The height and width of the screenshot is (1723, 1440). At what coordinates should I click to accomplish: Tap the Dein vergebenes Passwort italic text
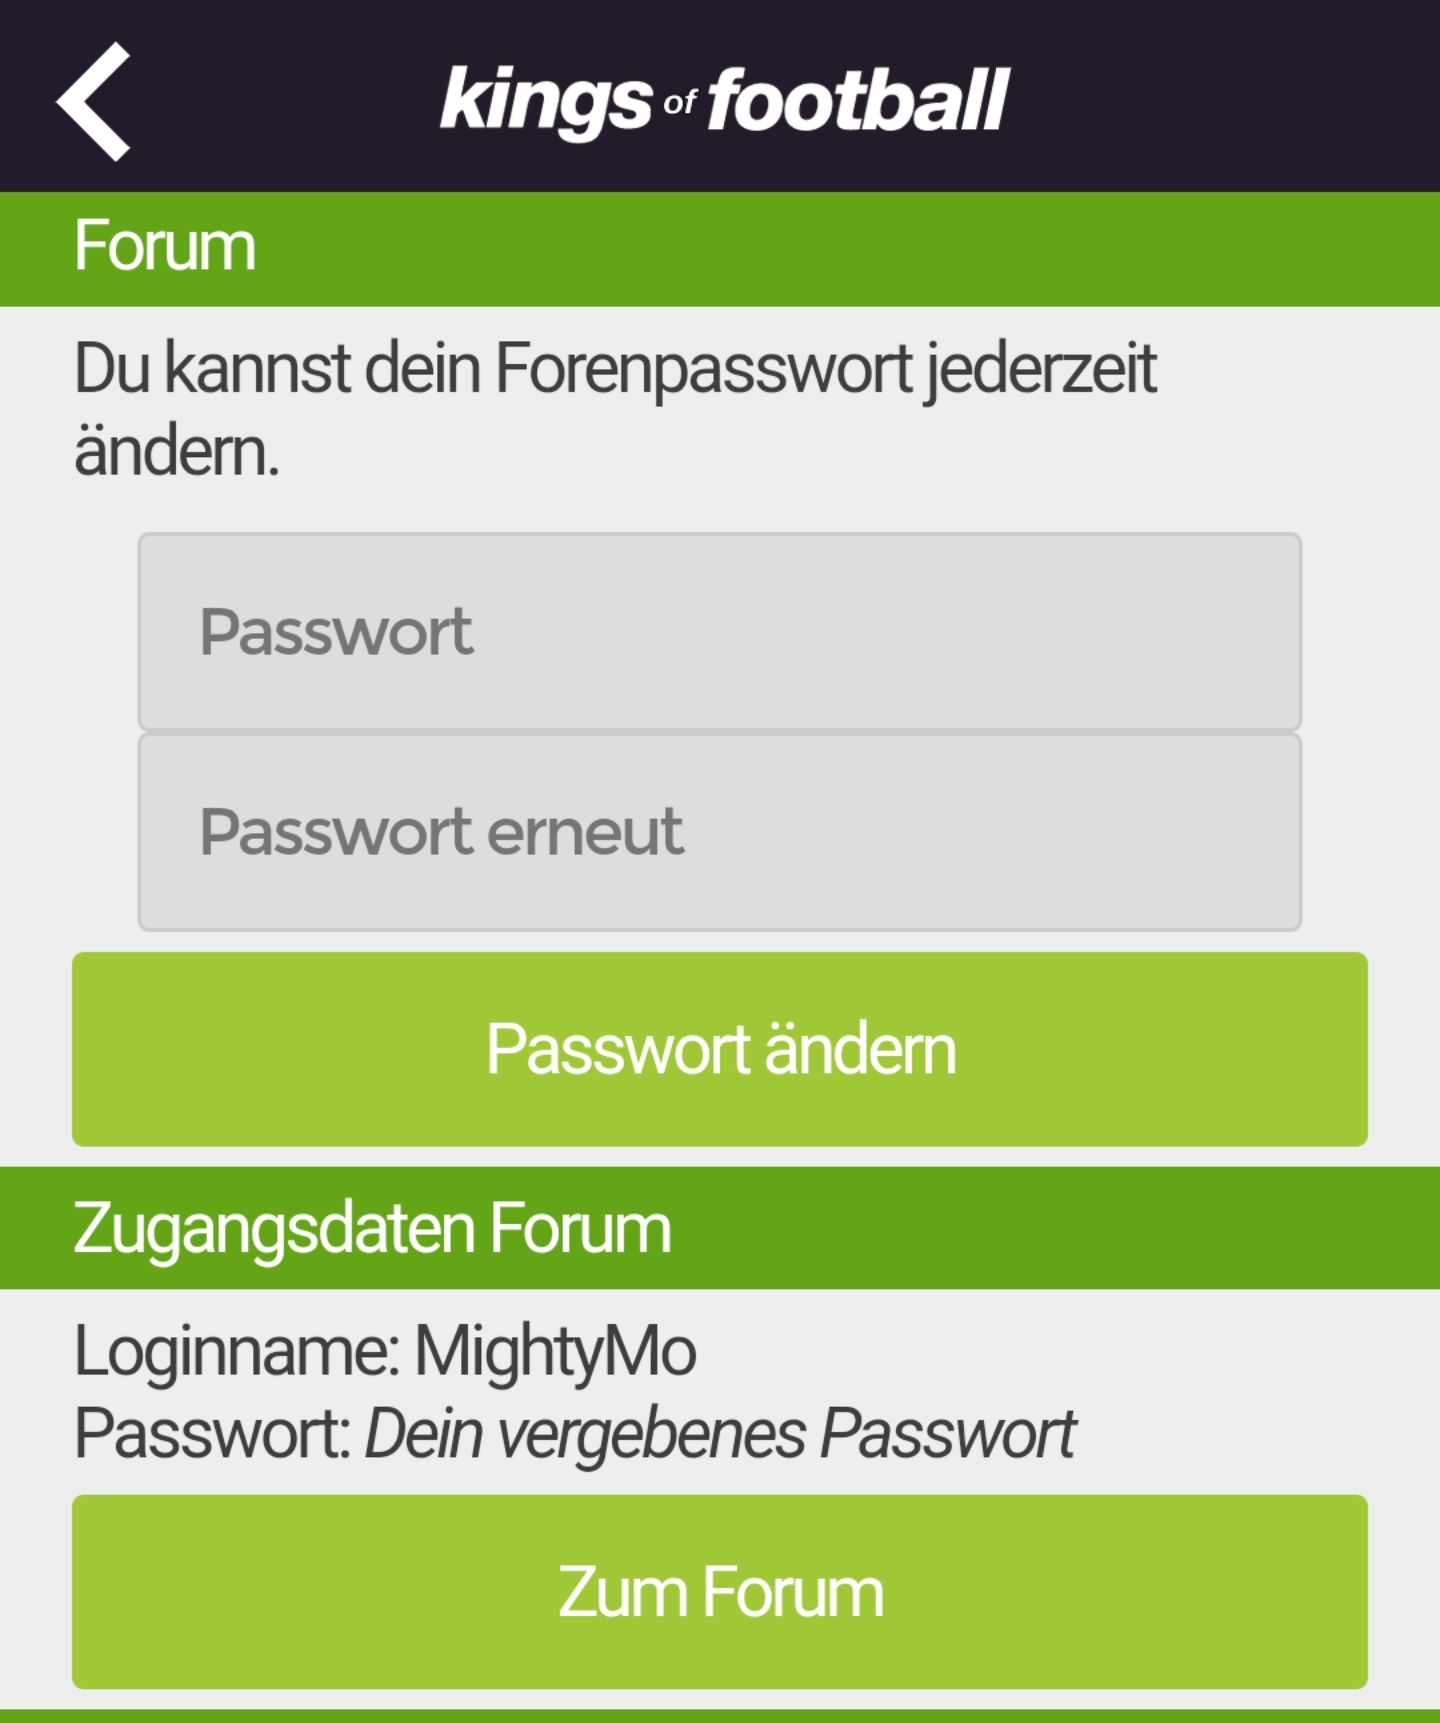click(x=720, y=1434)
